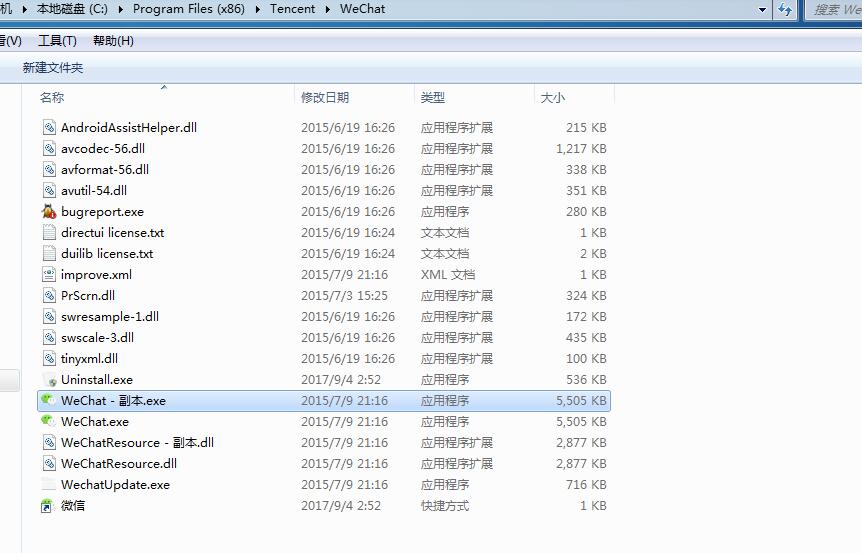The width and height of the screenshot is (862, 553).
Task: Open the partially visible 查看(V) menu
Action: (10, 41)
